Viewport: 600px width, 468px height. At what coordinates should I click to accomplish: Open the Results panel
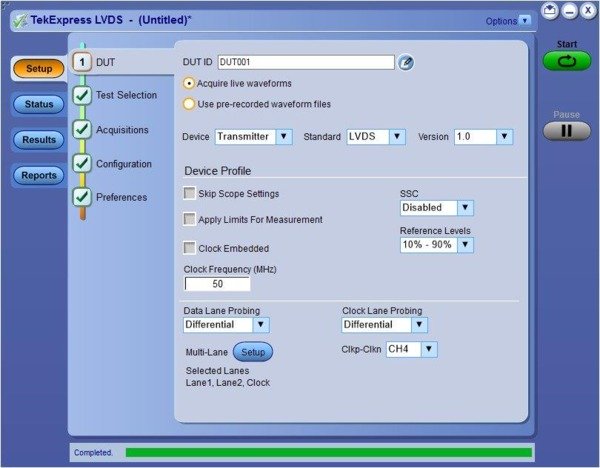point(39,140)
